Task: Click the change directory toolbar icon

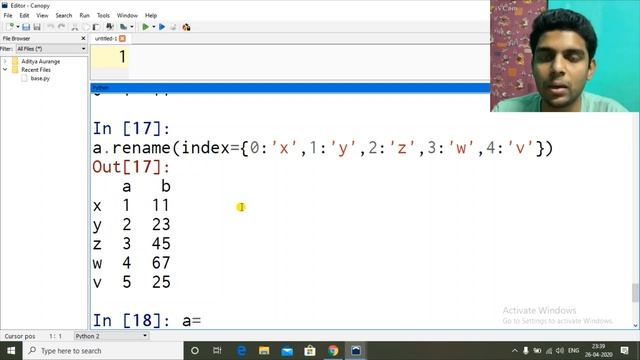Action: point(124,27)
